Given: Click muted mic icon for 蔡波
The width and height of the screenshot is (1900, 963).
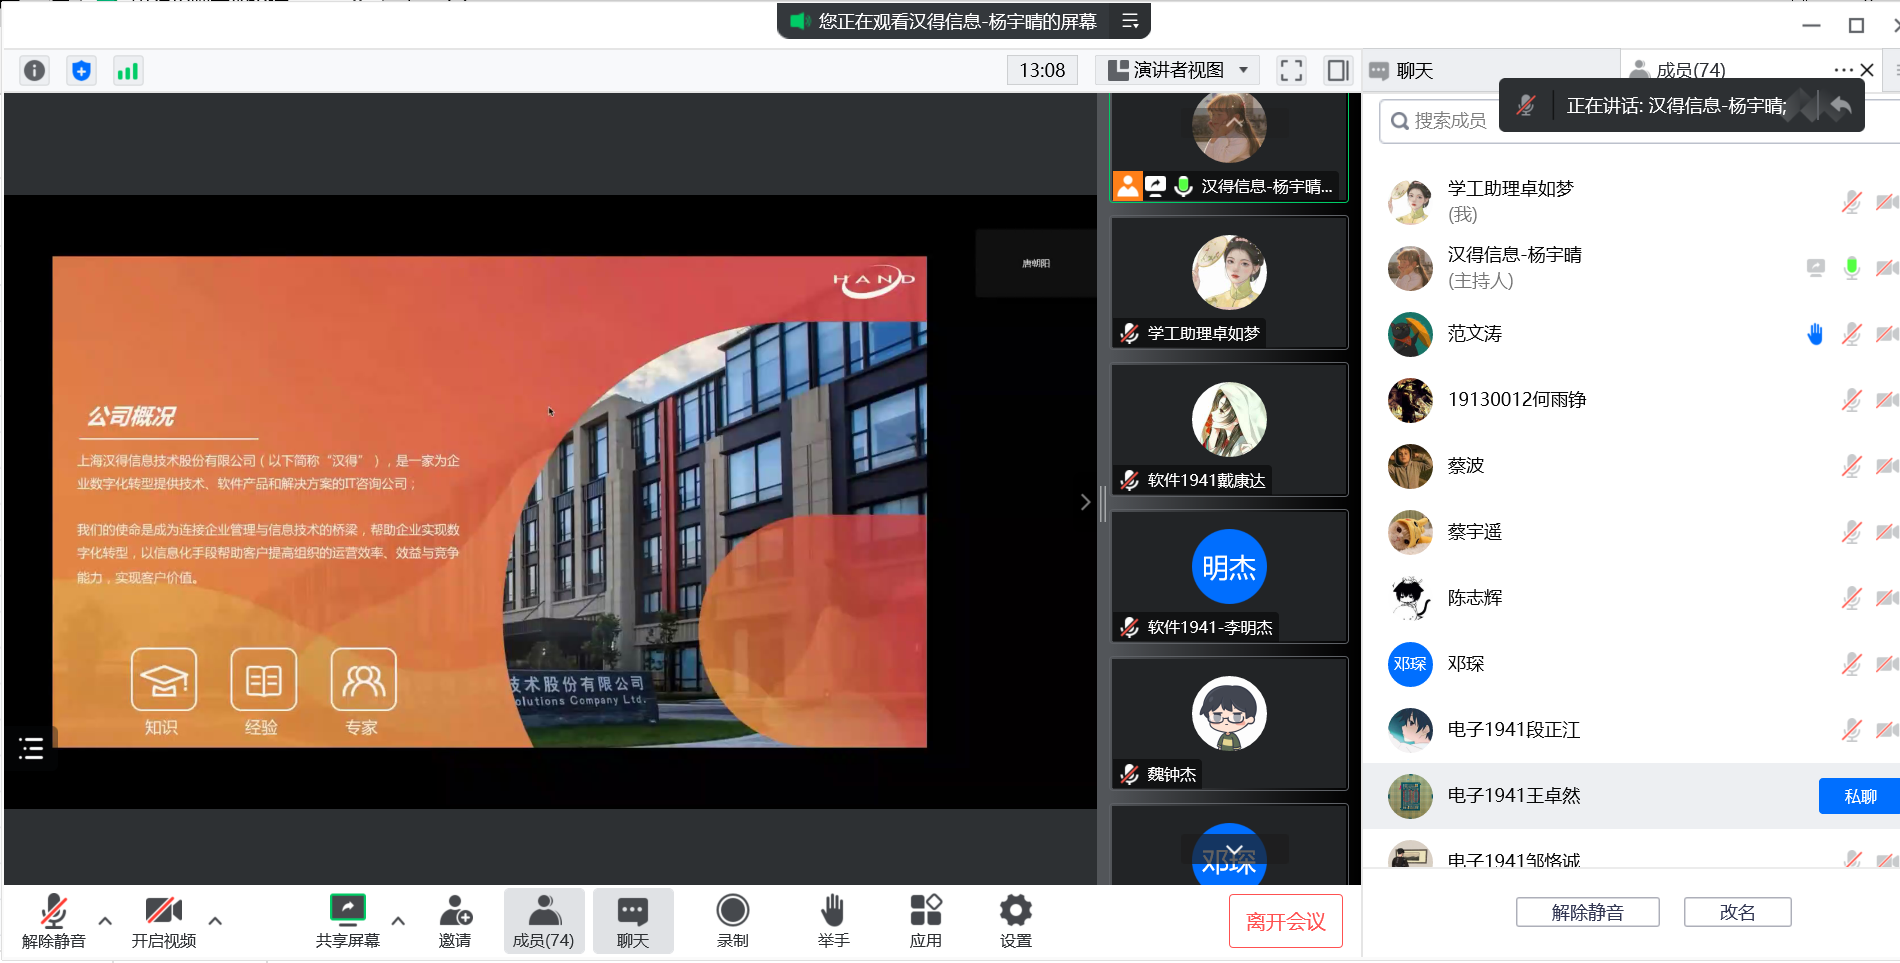Looking at the screenshot, I should click(x=1852, y=466).
